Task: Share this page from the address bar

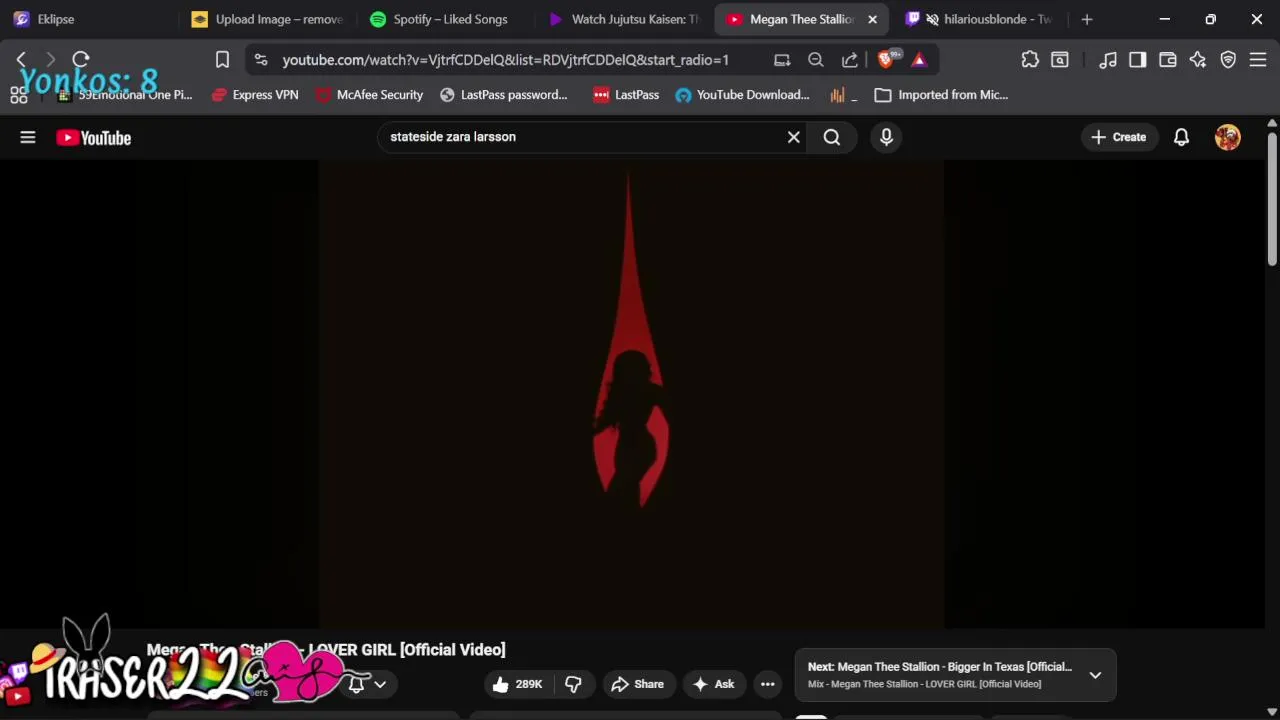Action: coord(850,60)
